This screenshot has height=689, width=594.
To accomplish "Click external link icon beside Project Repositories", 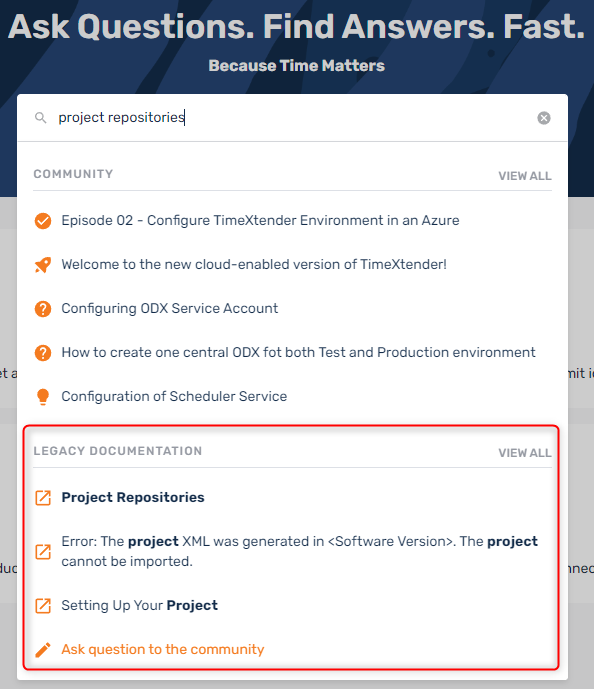I will click(43, 497).
